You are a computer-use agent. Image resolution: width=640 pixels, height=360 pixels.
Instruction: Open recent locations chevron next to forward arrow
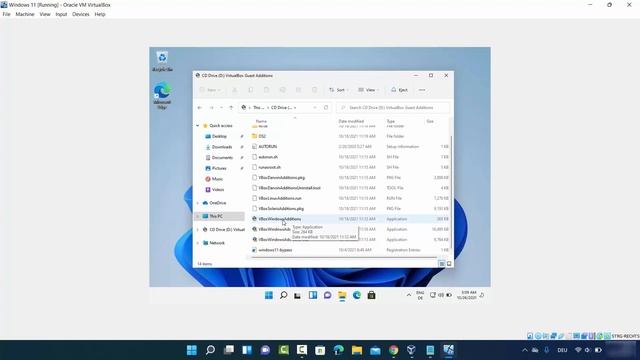point(221,108)
